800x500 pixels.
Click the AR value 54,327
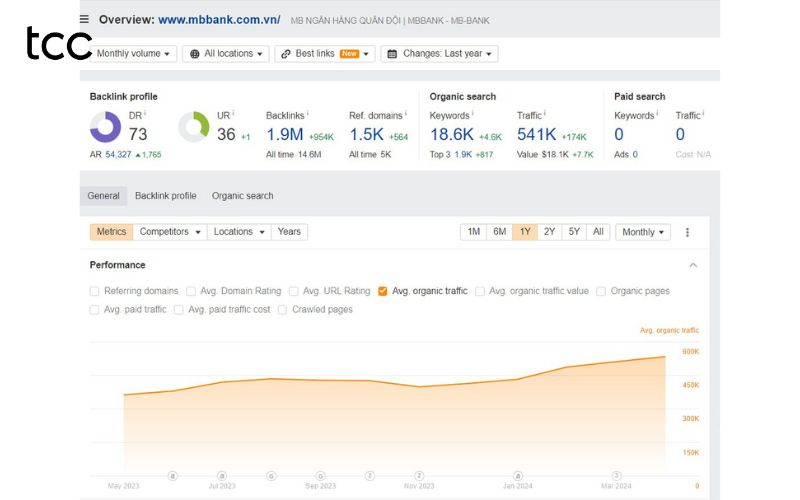[118, 155]
